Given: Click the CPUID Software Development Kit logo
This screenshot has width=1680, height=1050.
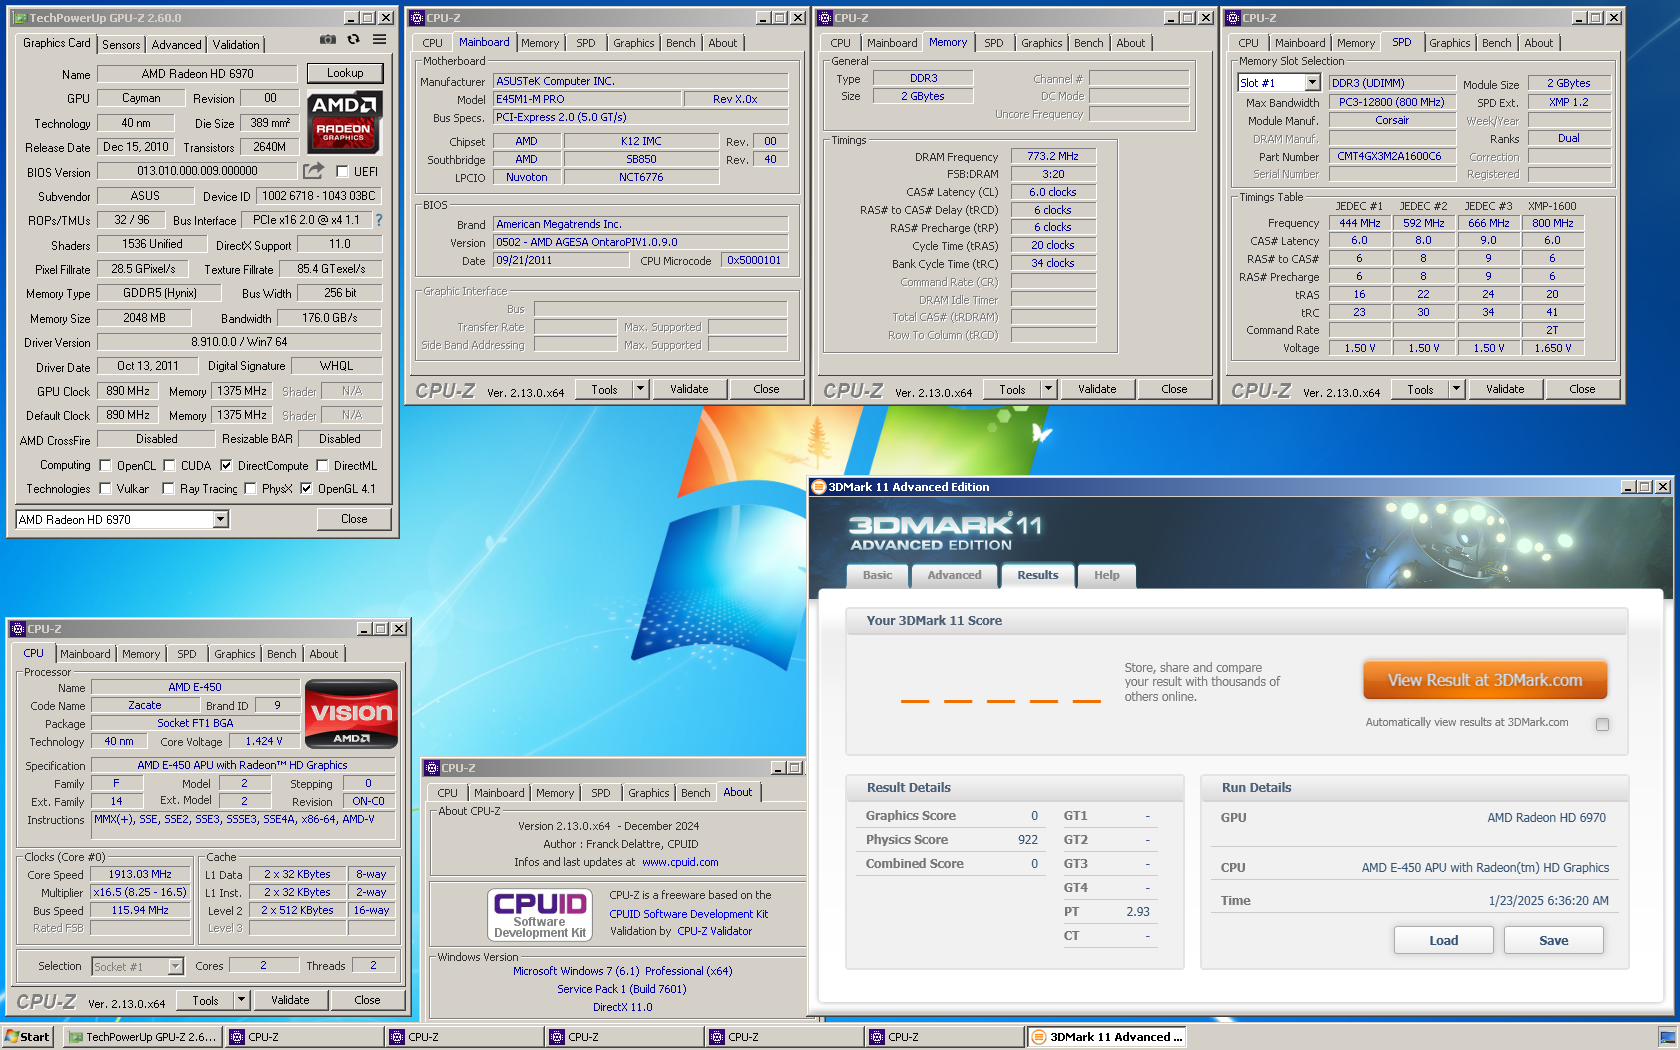Looking at the screenshot, I should point(540,914).
